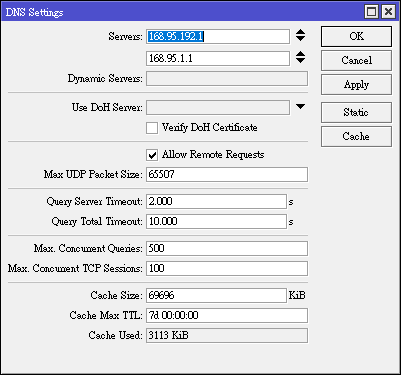Screen dimensions: 401x375
Task: Click down arrow beside server 168.95.1.1
Action: (x=300, y=61)
